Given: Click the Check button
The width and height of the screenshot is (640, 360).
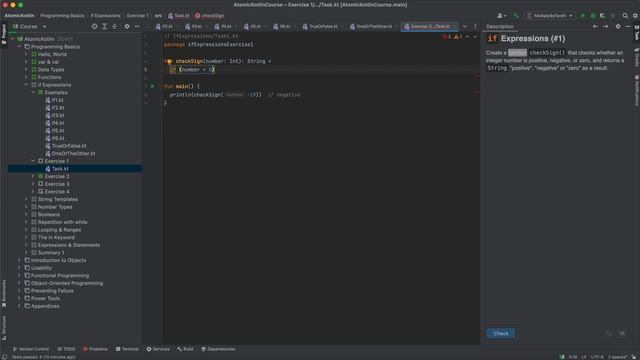Looking at the screenshot, I should click(x=500, y=333).
